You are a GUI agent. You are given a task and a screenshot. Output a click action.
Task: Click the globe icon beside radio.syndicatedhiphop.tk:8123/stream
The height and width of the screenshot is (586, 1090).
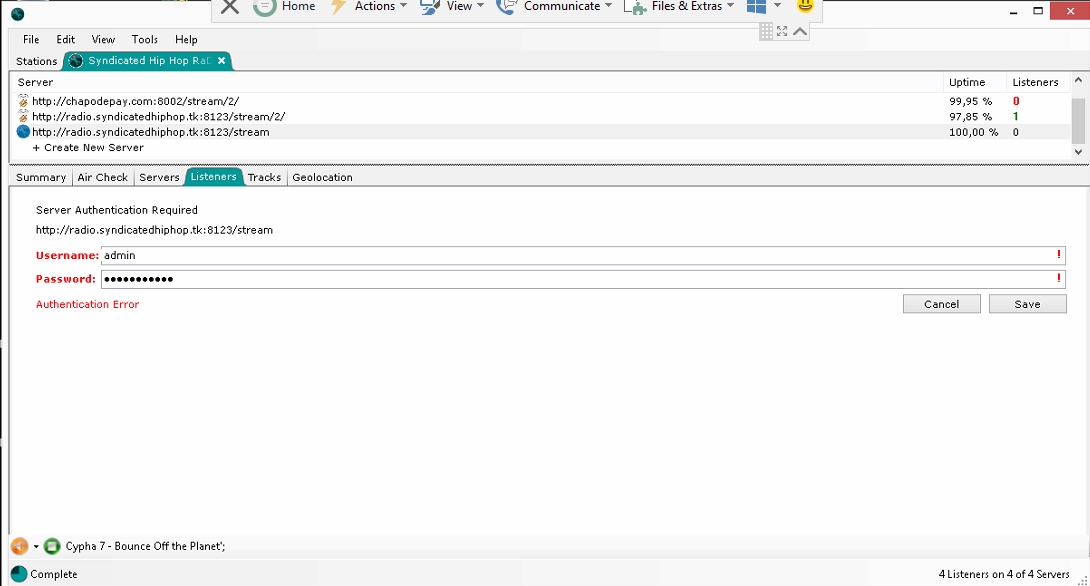(x=23, y=132)
